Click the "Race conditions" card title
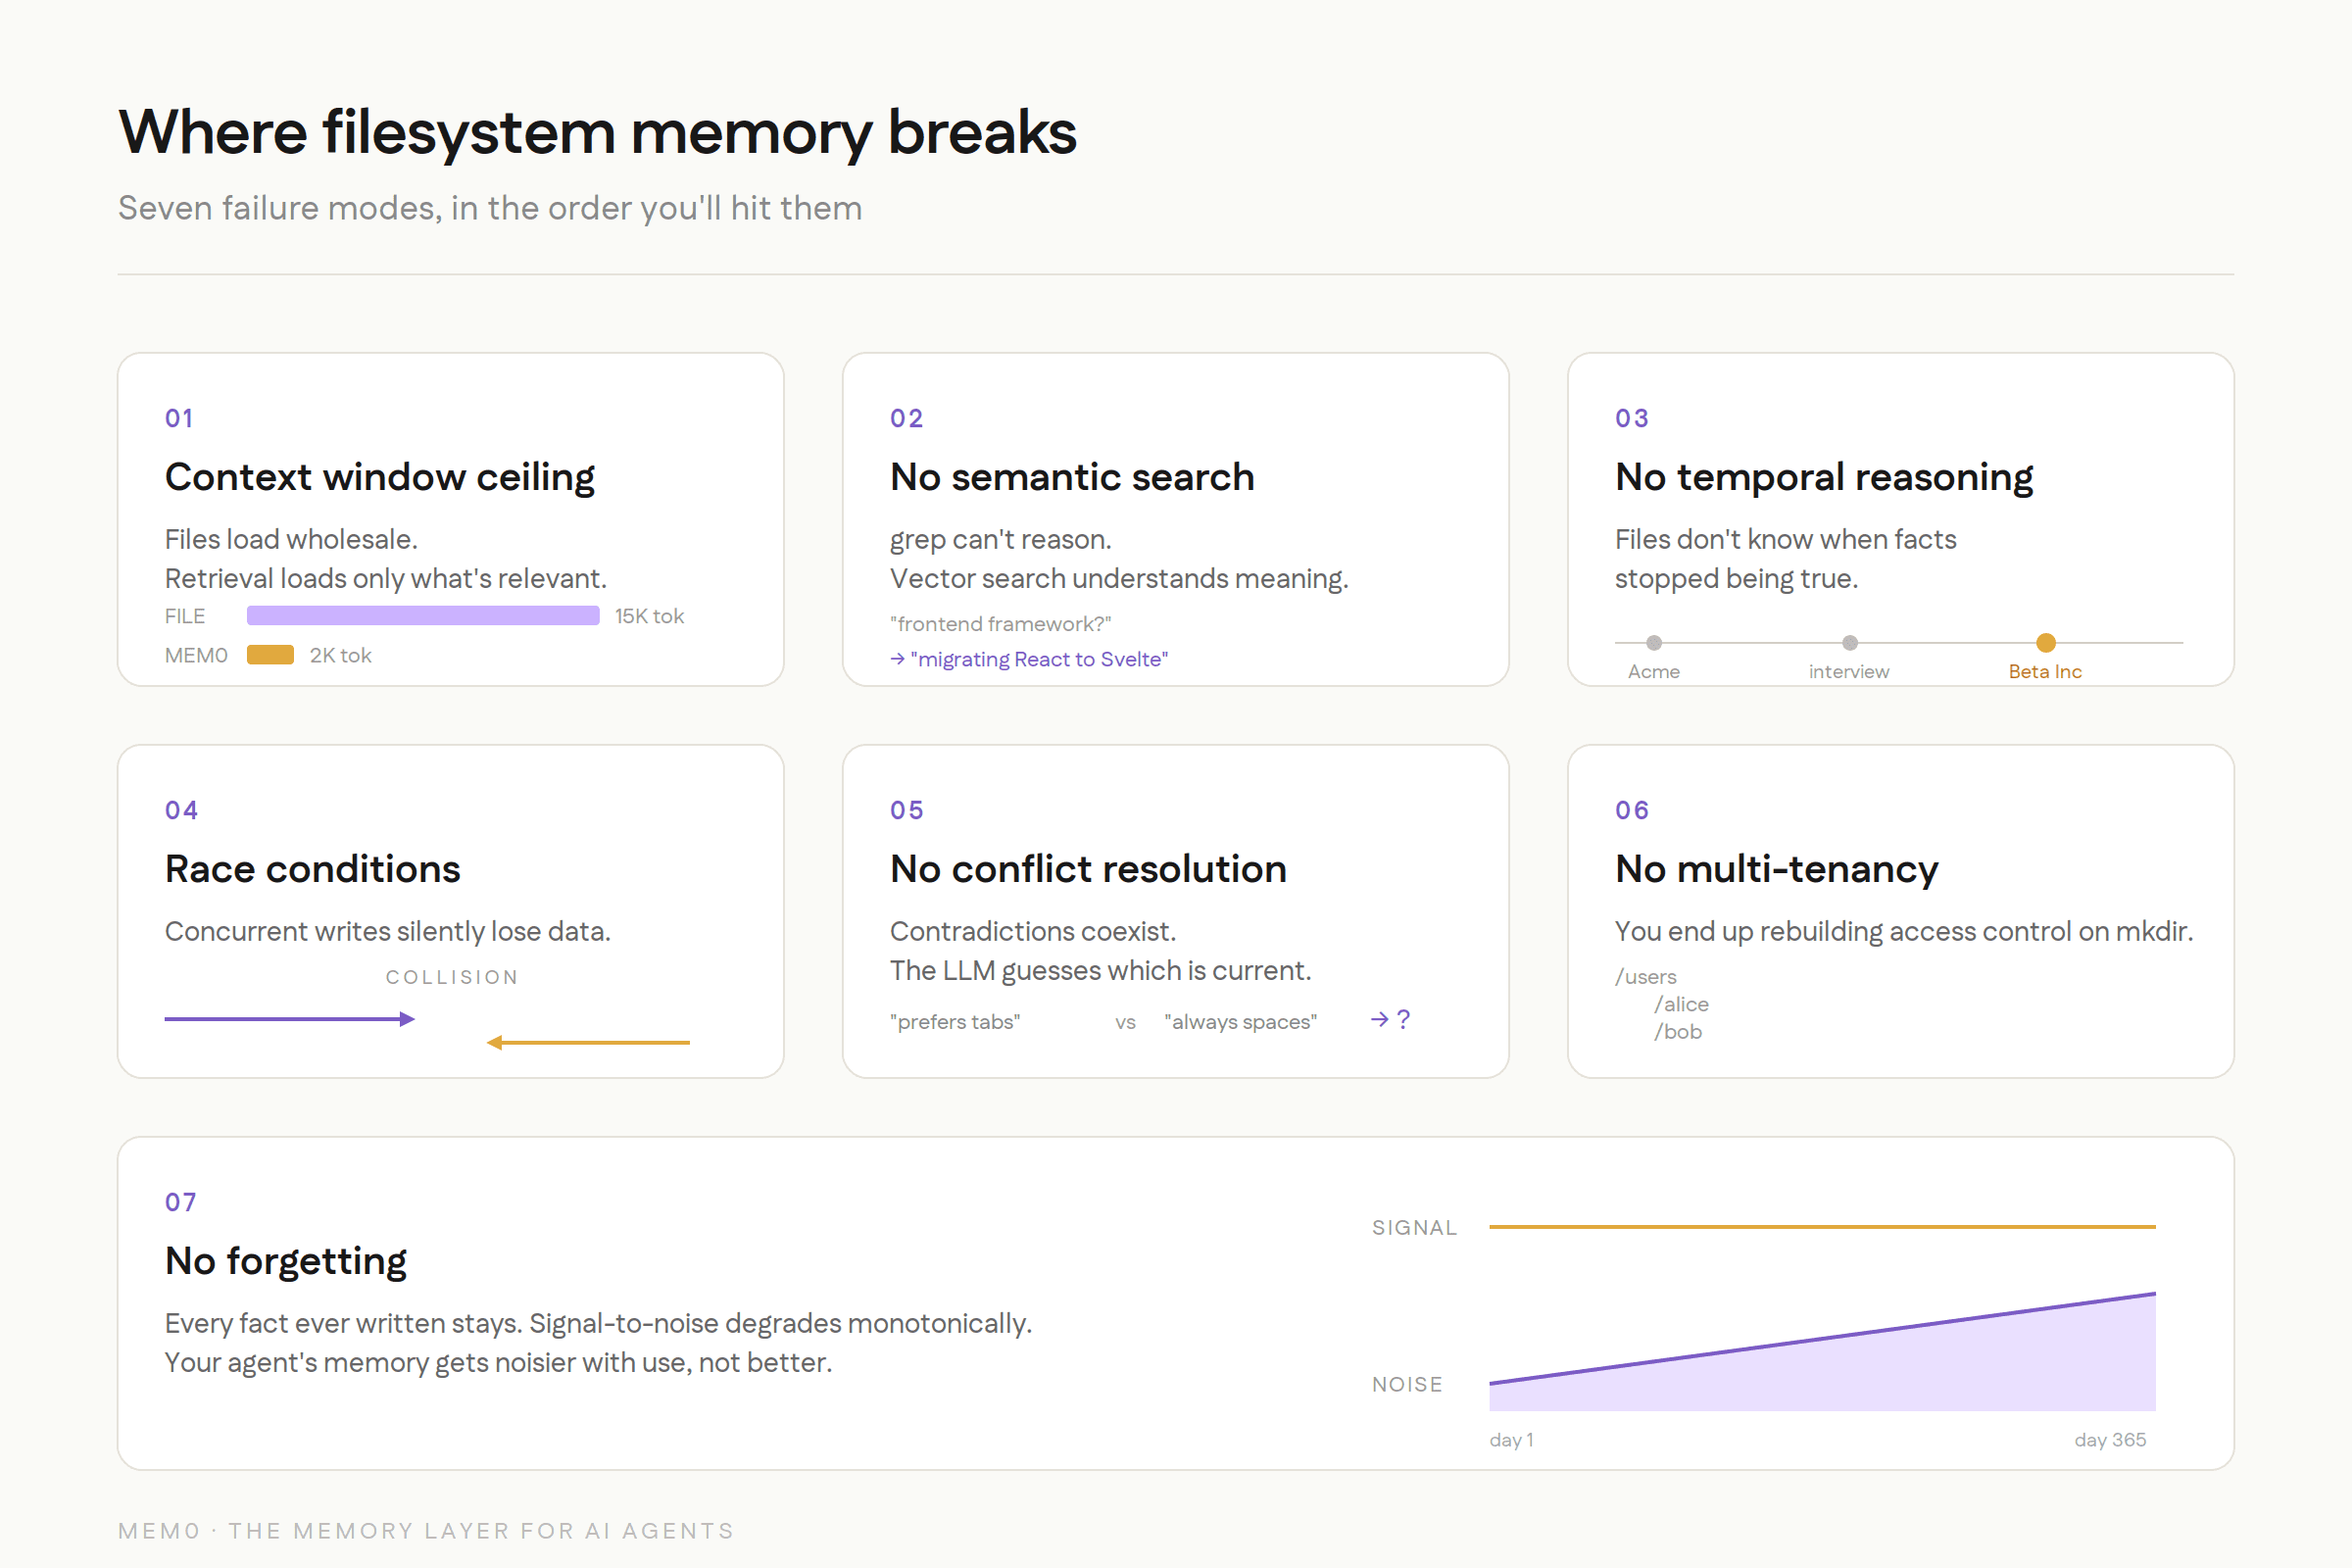Image resolution: width=2352 pixels, height=1568 pixels. pos(312,869)
